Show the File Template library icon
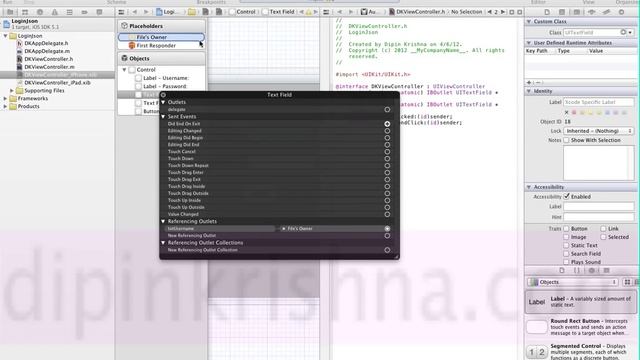640x360 pixels. (x=562, y=270)
